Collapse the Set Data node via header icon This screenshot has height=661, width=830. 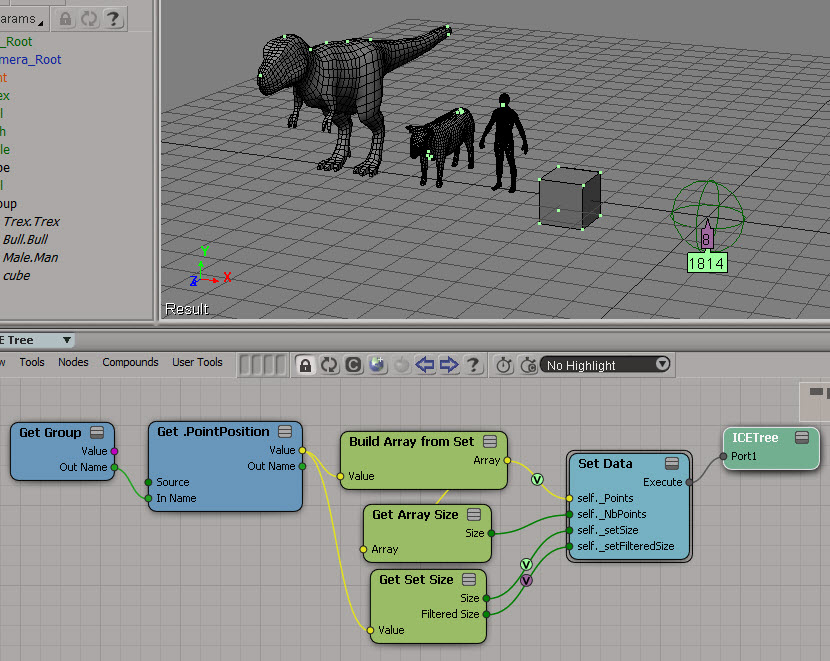tap(672, 464)
